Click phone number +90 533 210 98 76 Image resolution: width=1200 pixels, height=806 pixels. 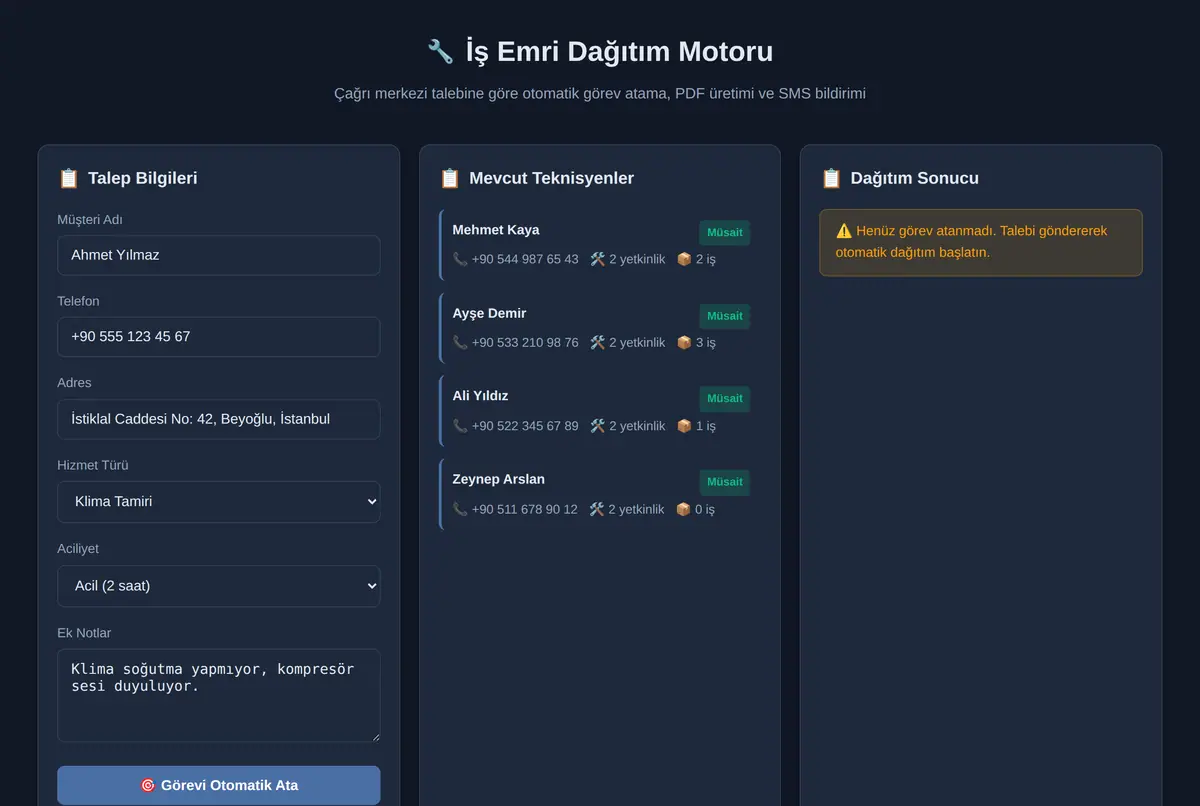coord(525,342)
